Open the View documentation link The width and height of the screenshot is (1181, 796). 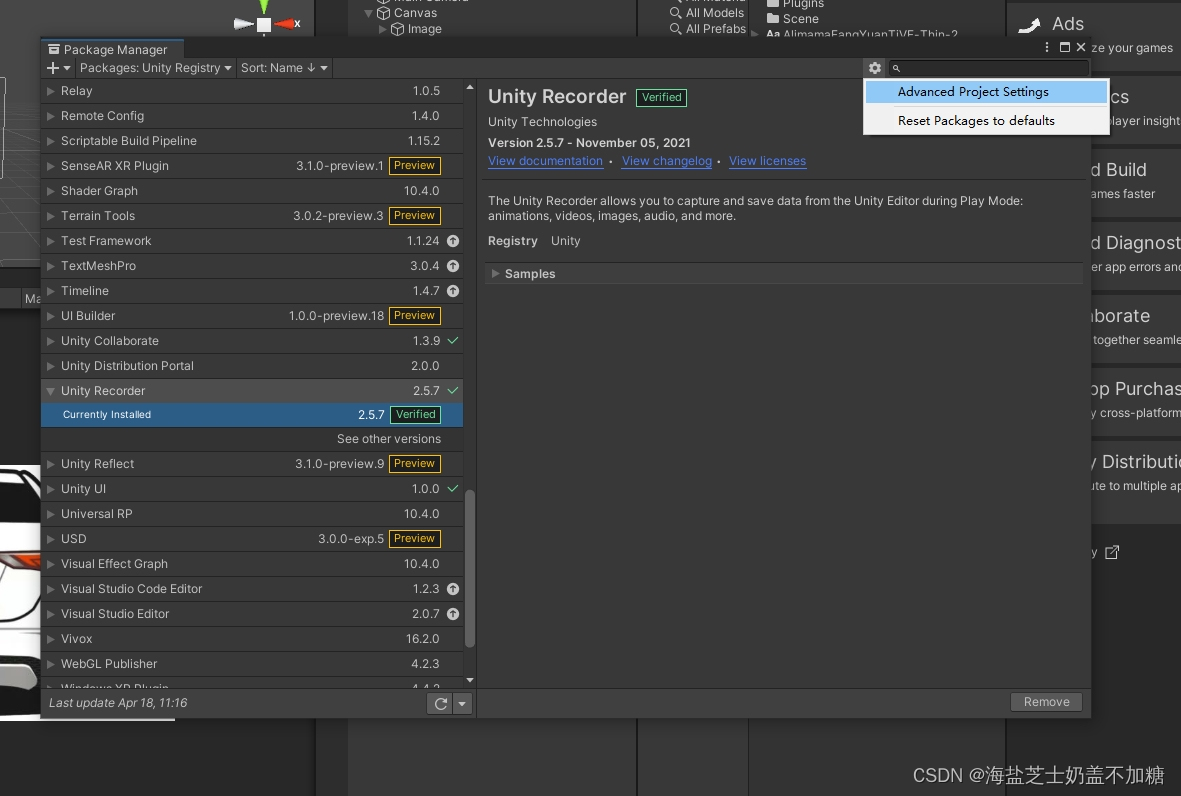pyautogui.click(x=545, y=160)
